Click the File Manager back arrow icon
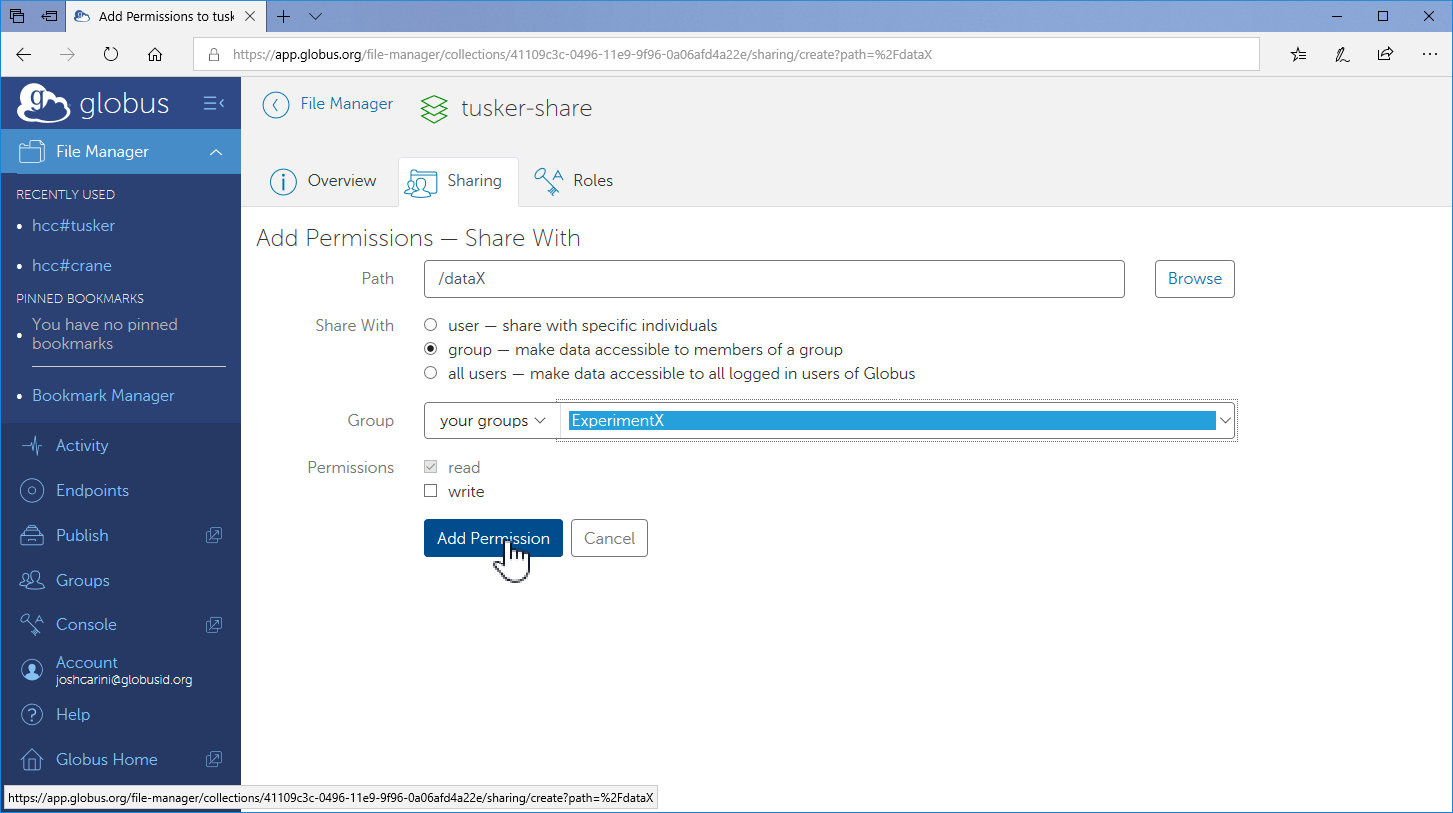 point(276,105)
